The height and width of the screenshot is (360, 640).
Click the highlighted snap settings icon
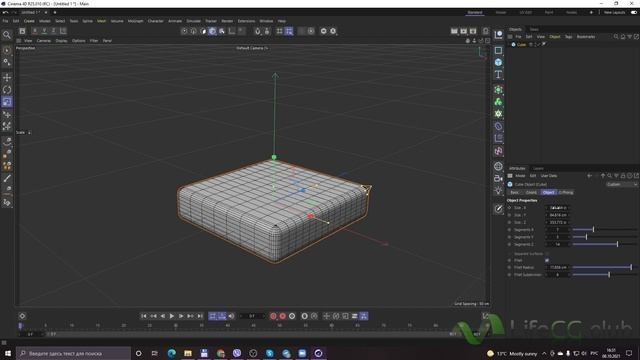coord(289,31)
